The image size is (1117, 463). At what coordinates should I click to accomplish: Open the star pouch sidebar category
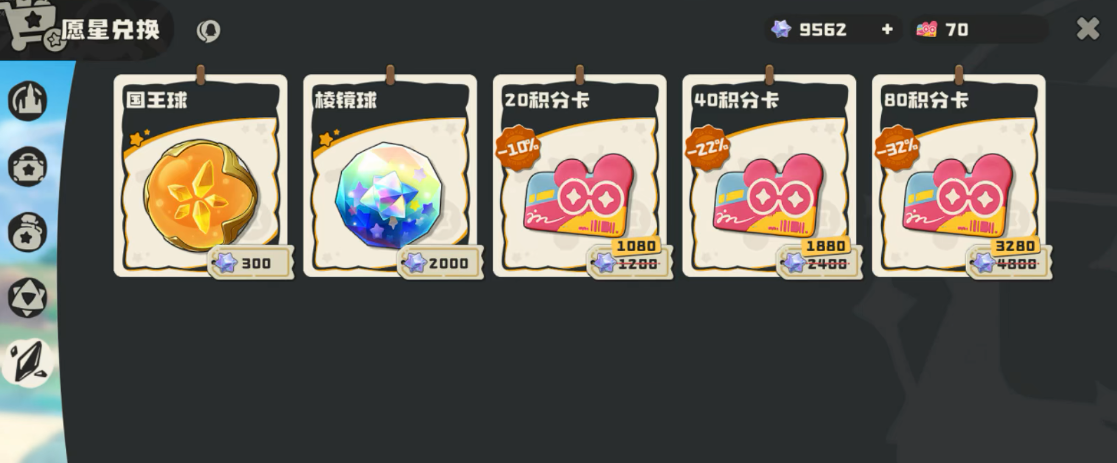point(28,232)
